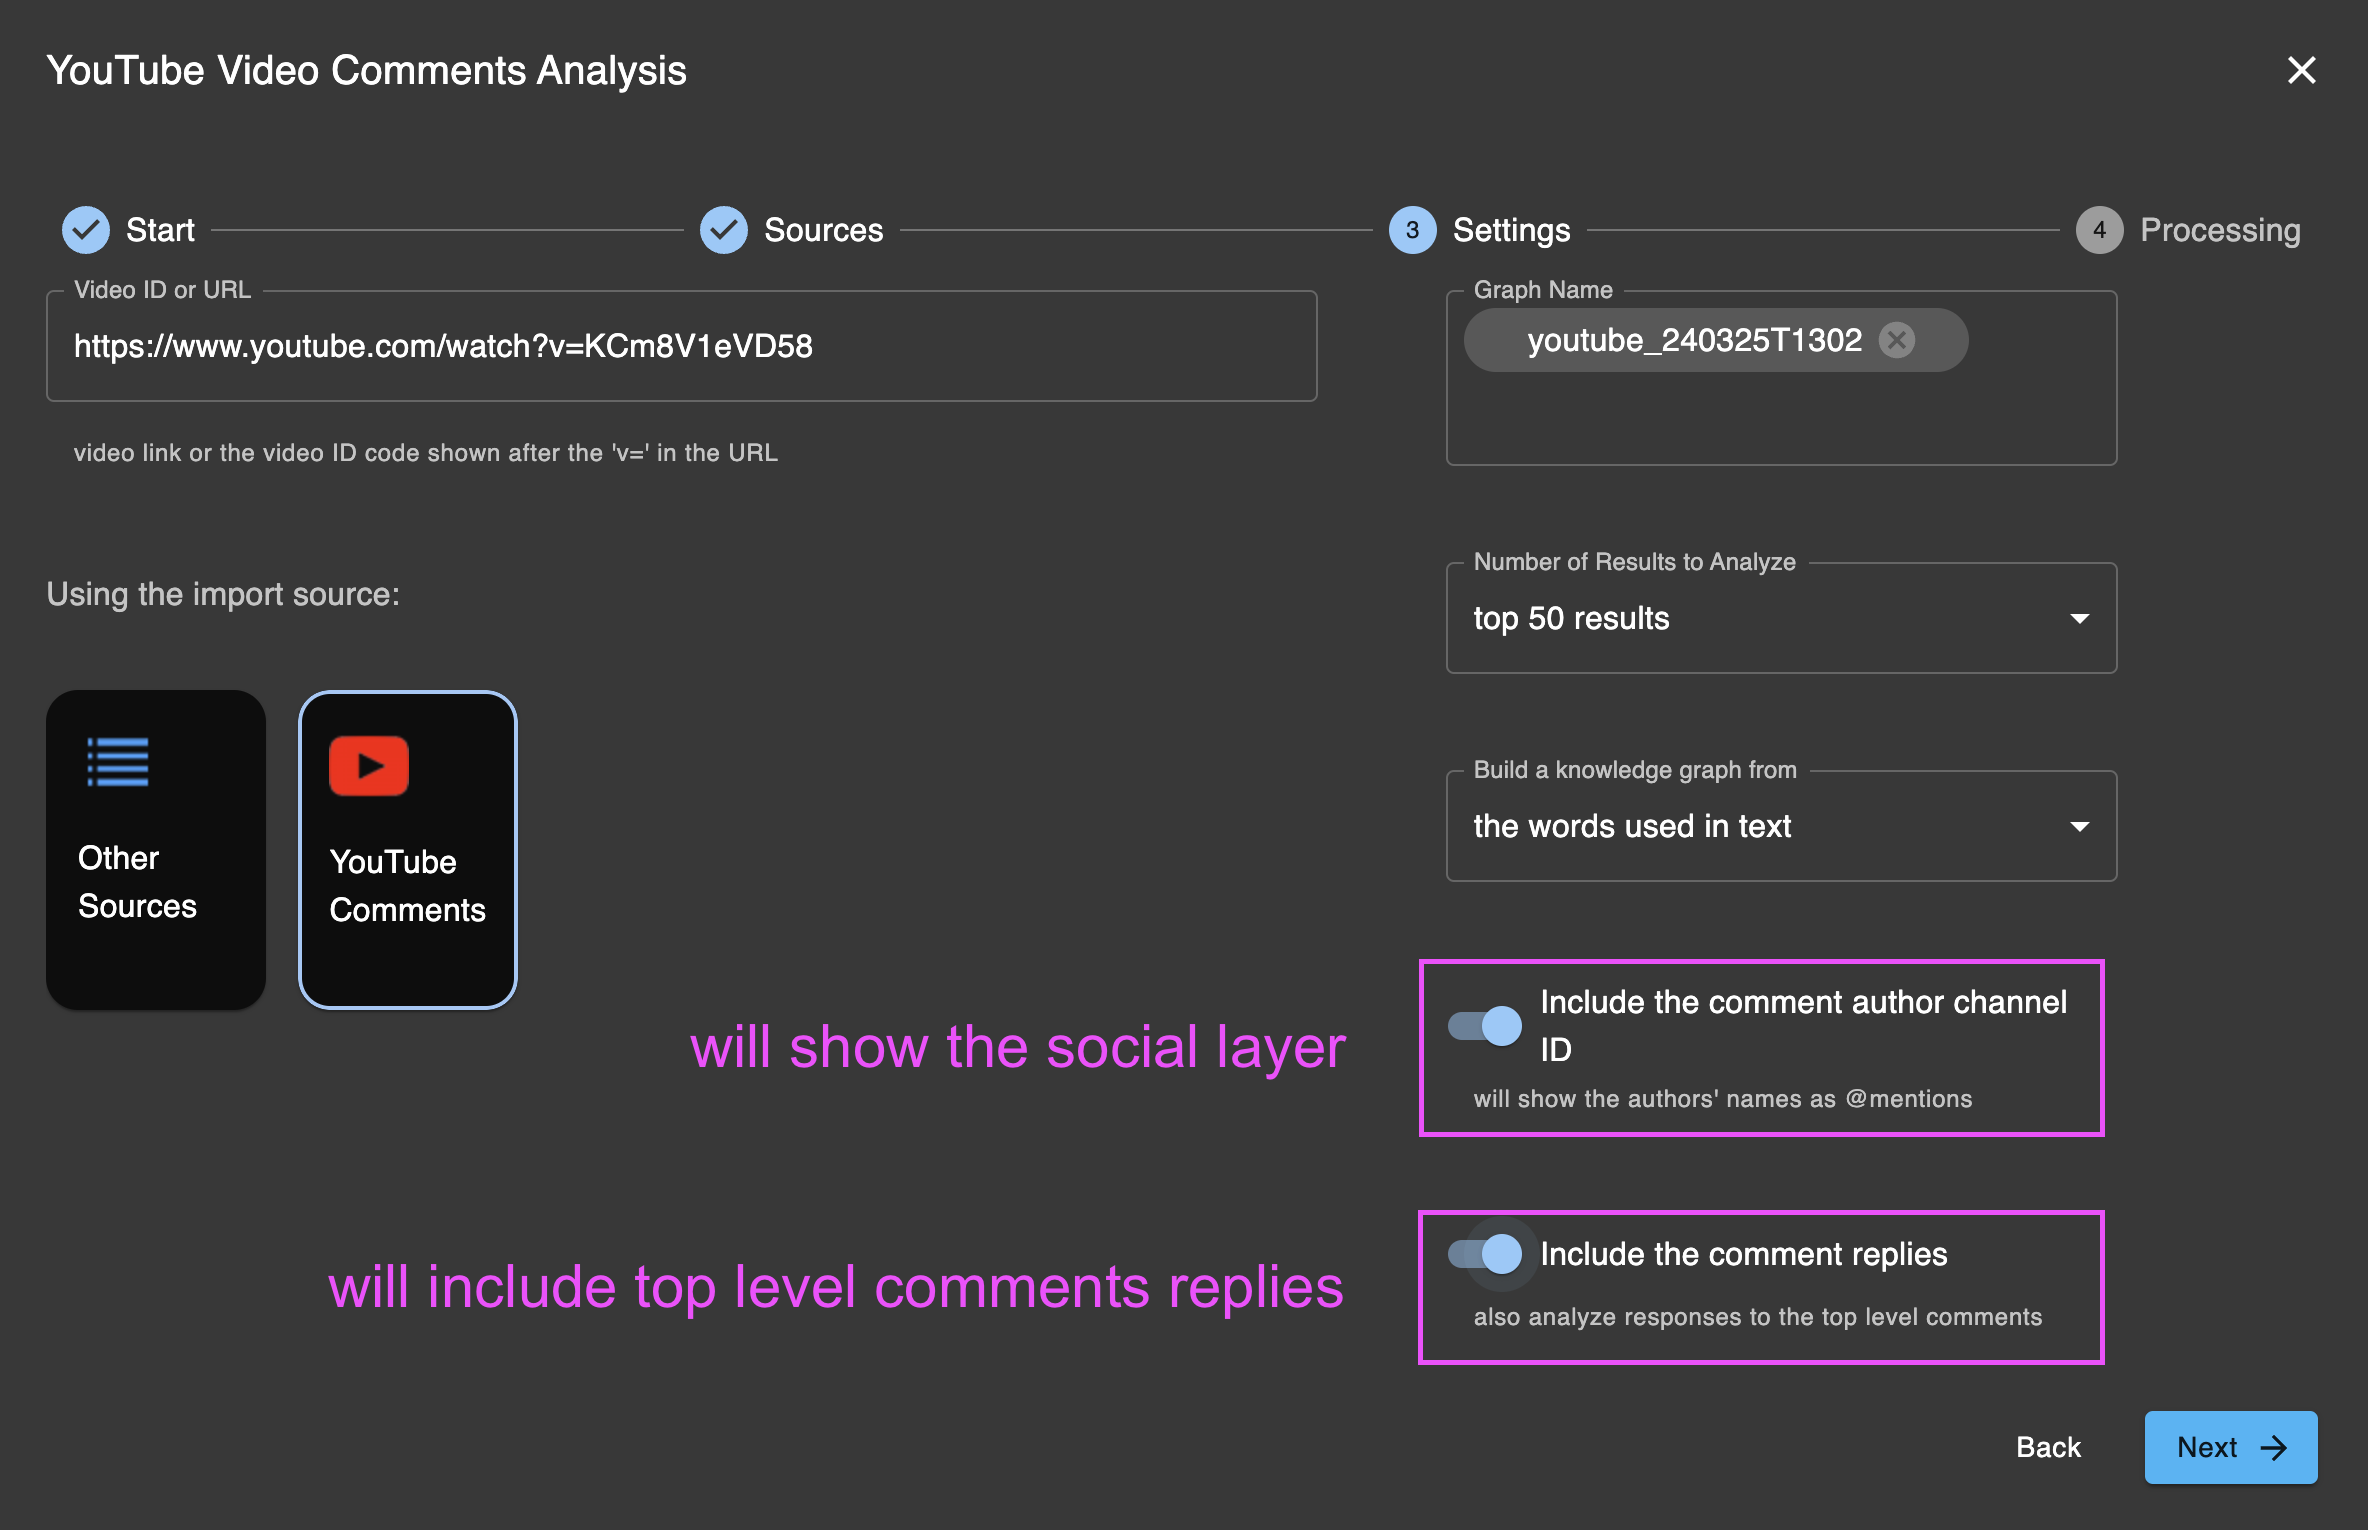Select the Processing step label
Screen dimensions: 2368x1530
coord(2220,230)
